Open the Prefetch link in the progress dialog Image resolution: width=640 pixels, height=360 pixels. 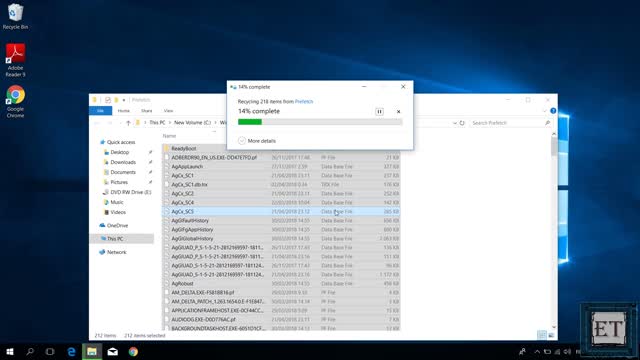coord(304,102)
